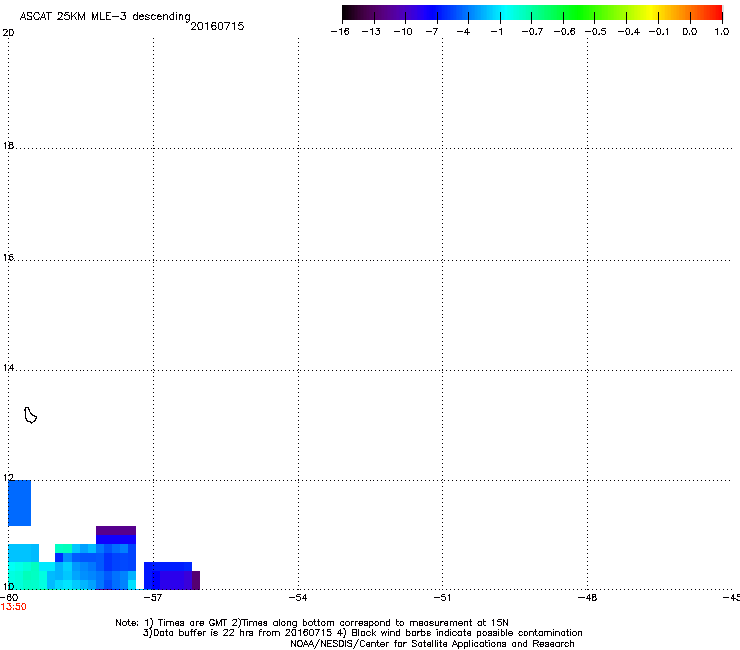Click the red time stamp 13:50
Viewport: 740px width, 650px height.
(13, 607)
